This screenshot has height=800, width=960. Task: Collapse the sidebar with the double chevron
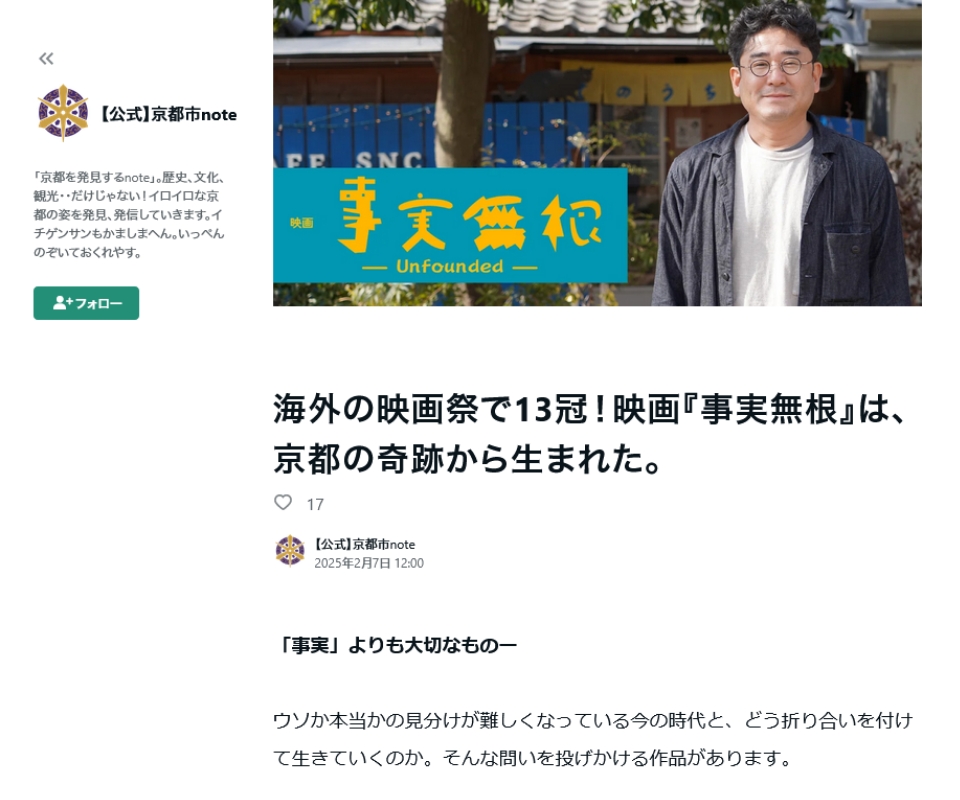tap(46, 59)
